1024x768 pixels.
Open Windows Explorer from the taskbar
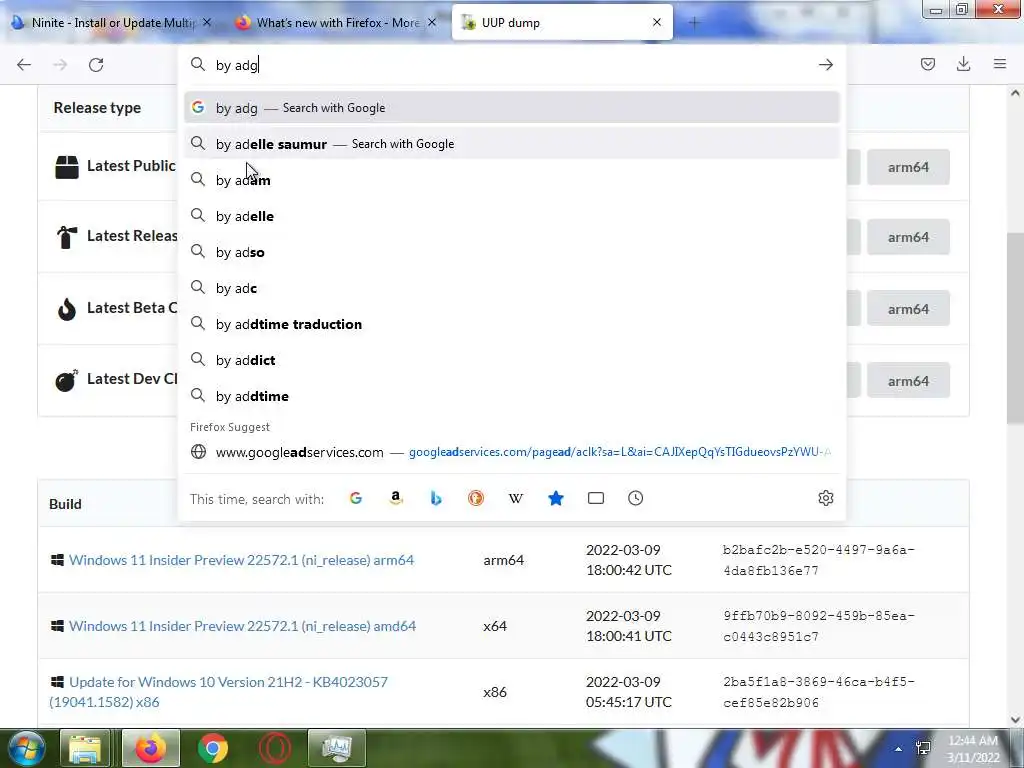[x=85, y=748]
